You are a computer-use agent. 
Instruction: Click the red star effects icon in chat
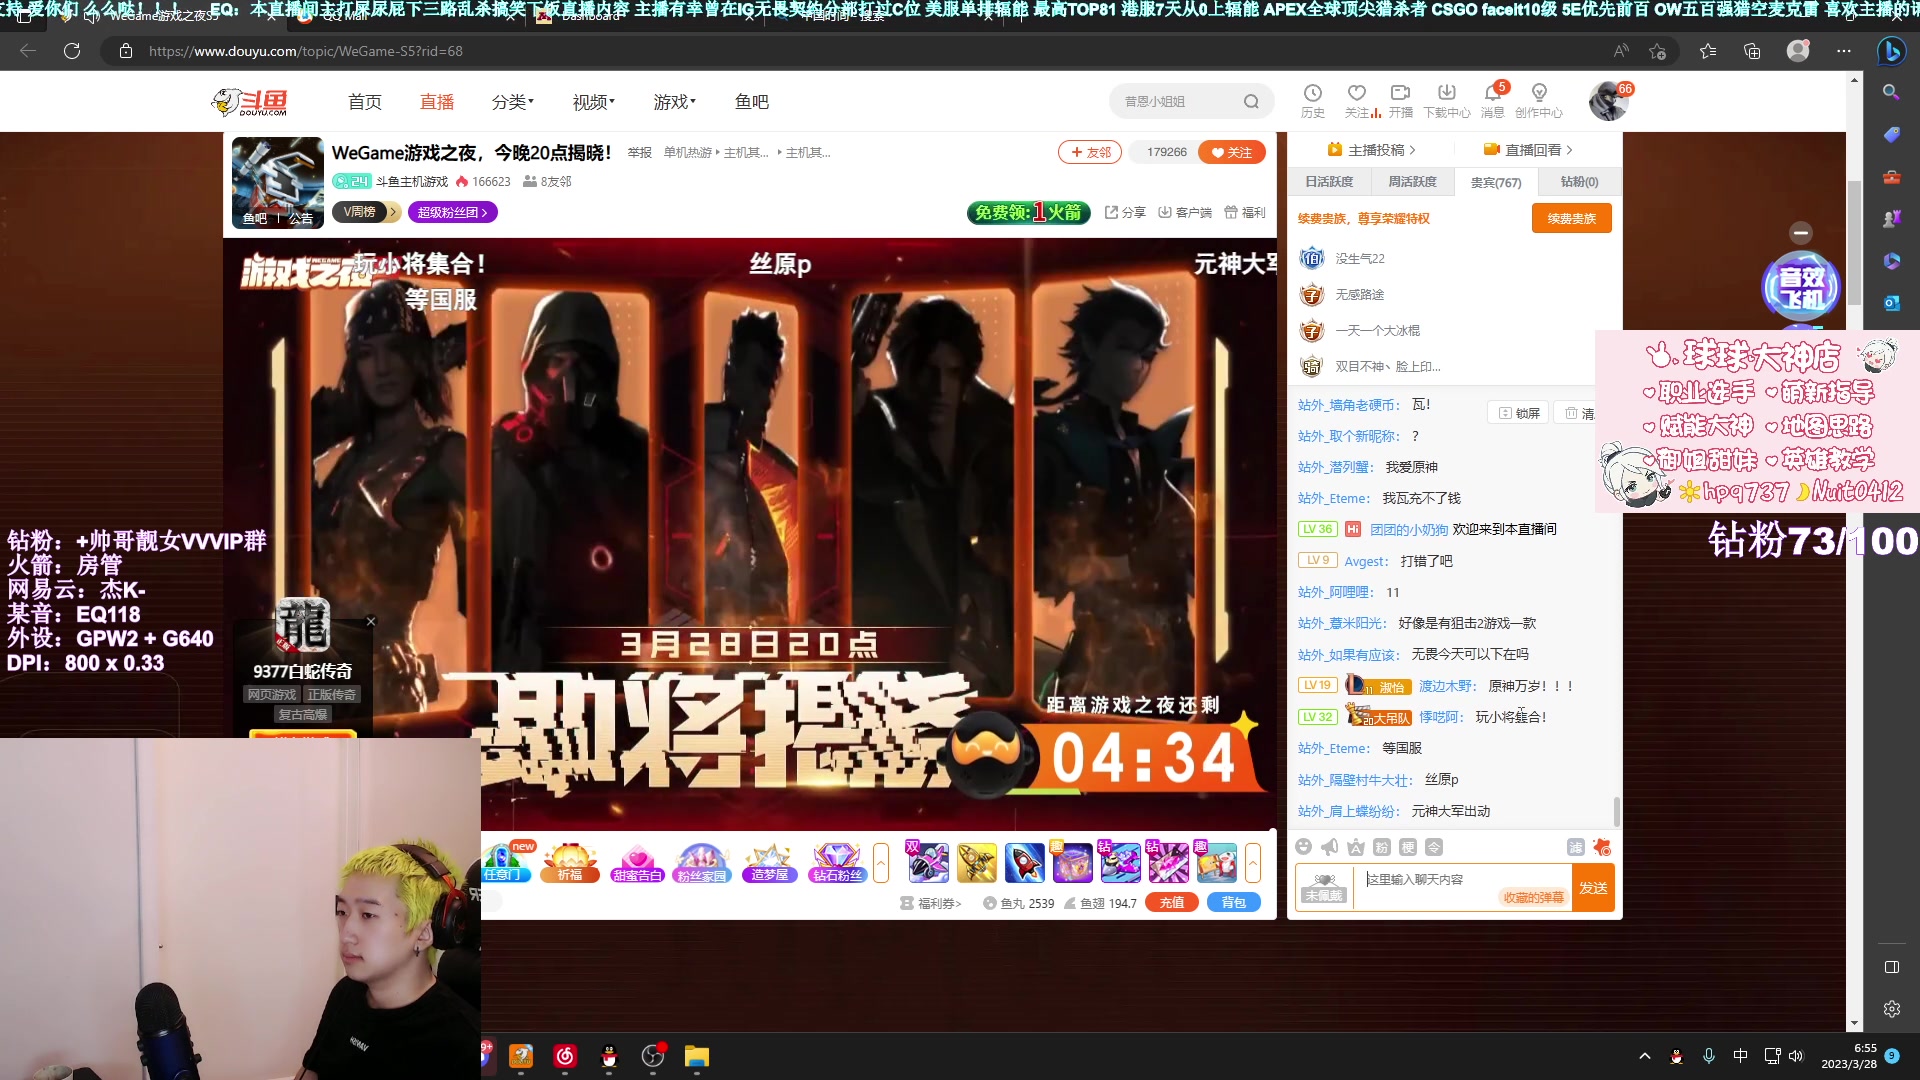(x=1602, y=847)
